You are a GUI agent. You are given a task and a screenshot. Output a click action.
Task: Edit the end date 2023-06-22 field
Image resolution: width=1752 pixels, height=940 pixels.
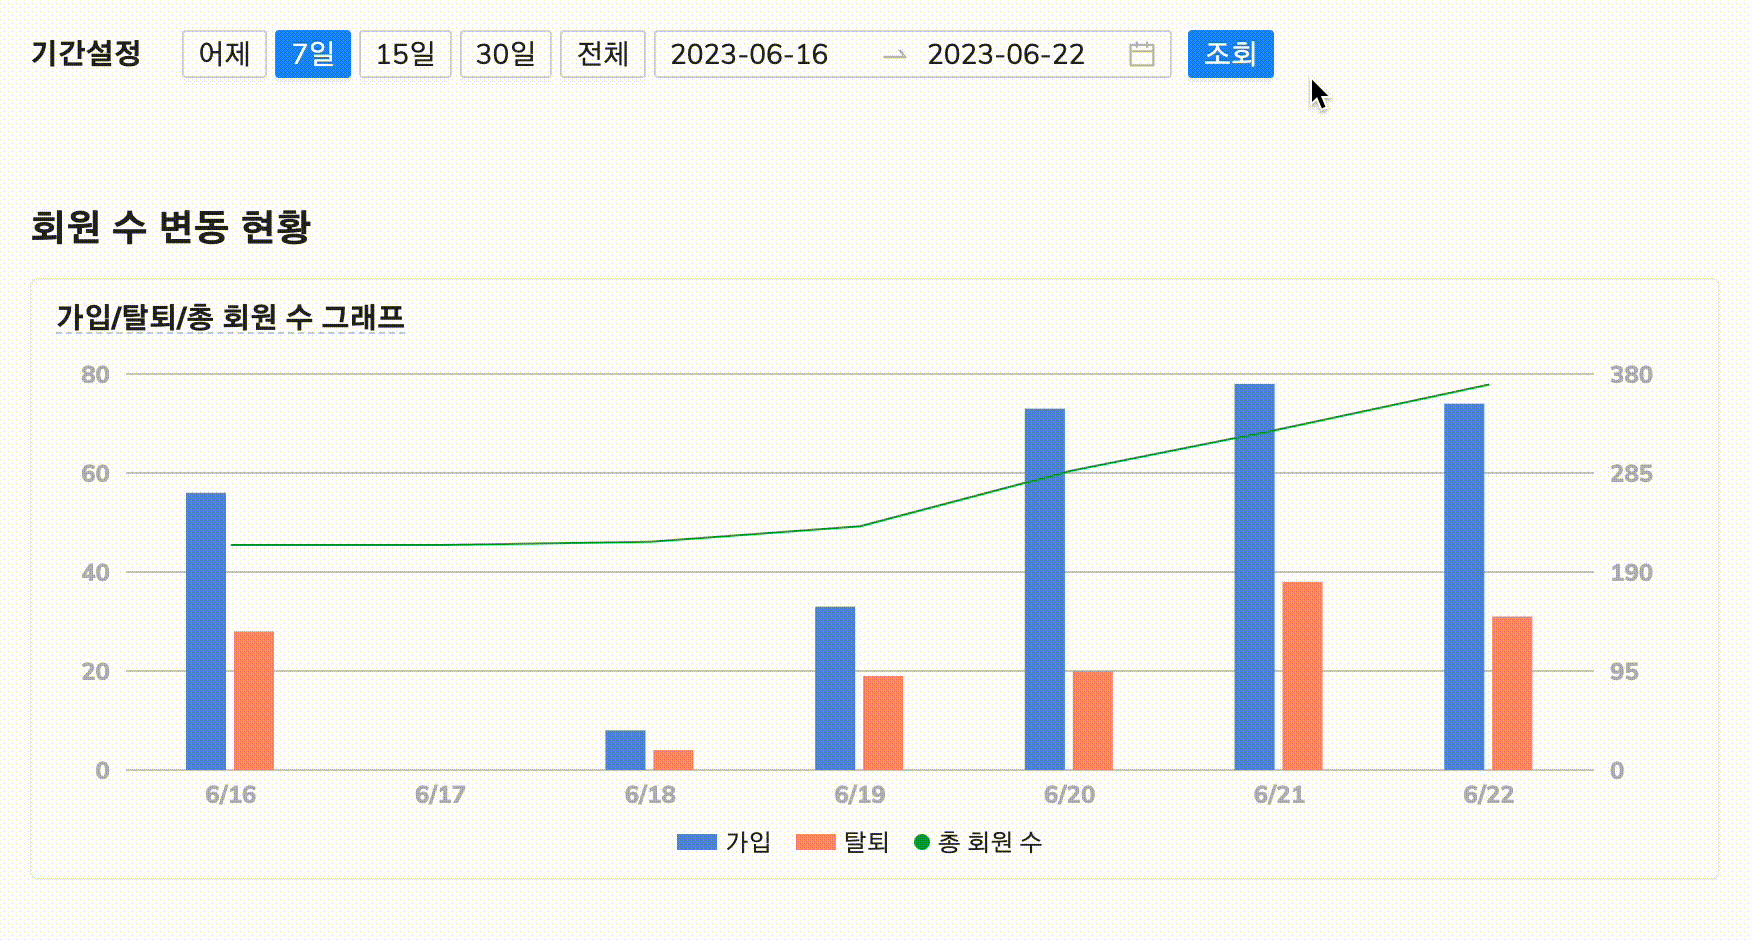click(1006, 54)
